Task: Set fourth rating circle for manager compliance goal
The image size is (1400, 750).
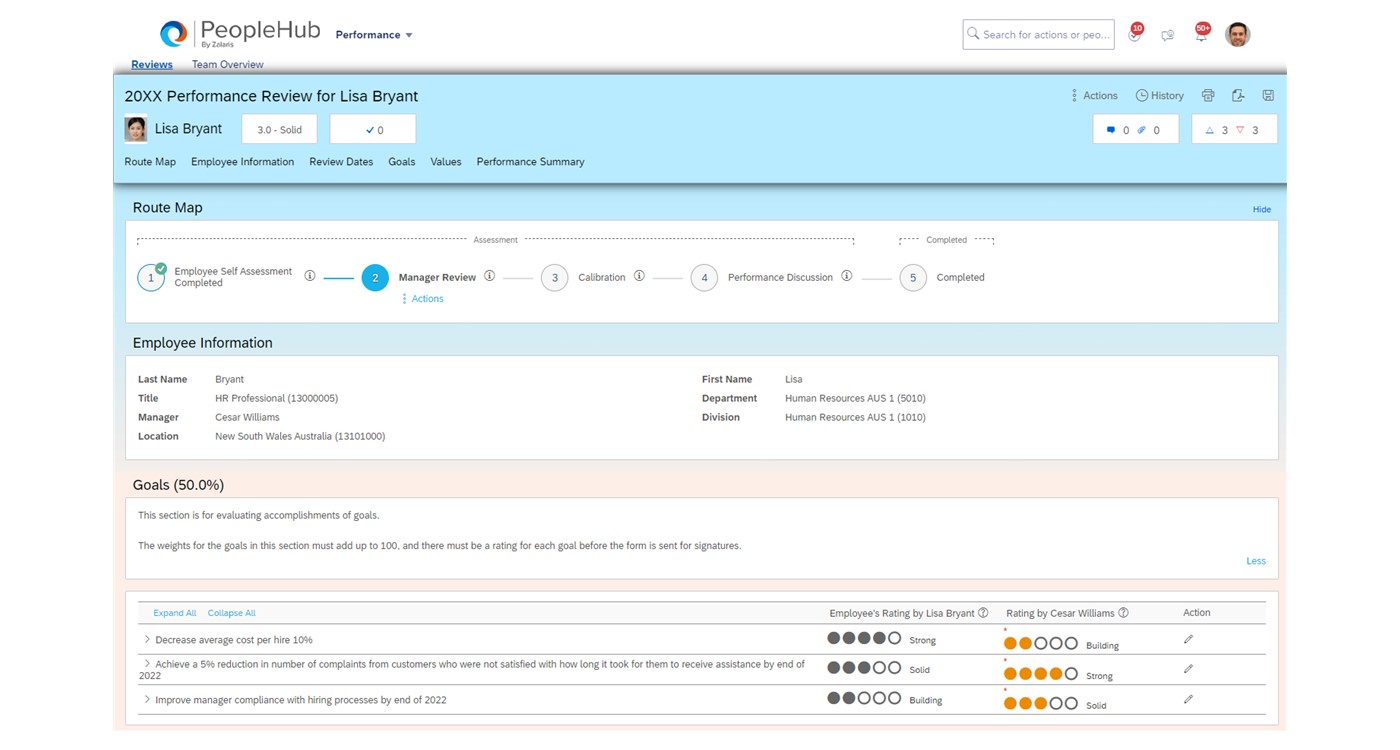Action: tap(1056, 704)
